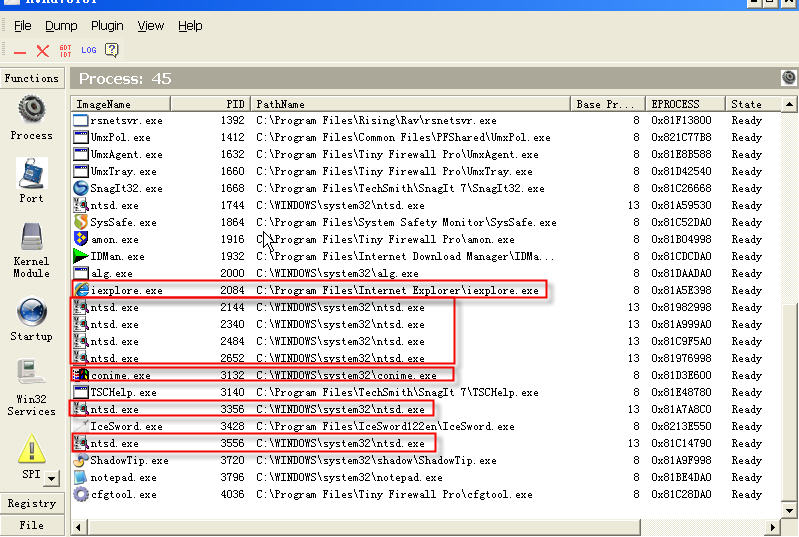Screen dimensions: 799x537
Task: Click the GDT IDT toolbar icon
Action: pos(66,50)
